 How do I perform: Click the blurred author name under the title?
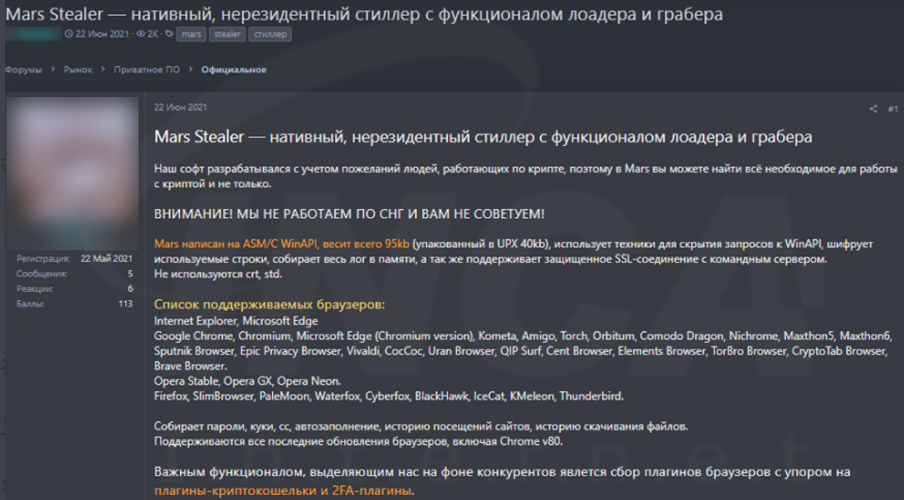[x=33, y=34]
